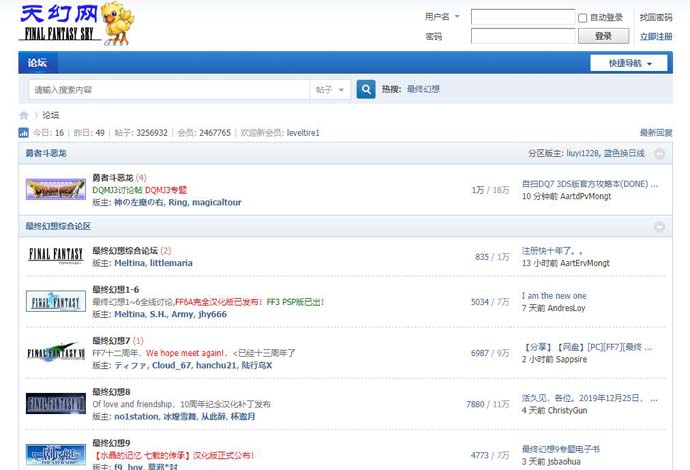The height and width of the screenshot is (470, 690).
Task: Open moderator magicaltour profile
Action: 217,202
